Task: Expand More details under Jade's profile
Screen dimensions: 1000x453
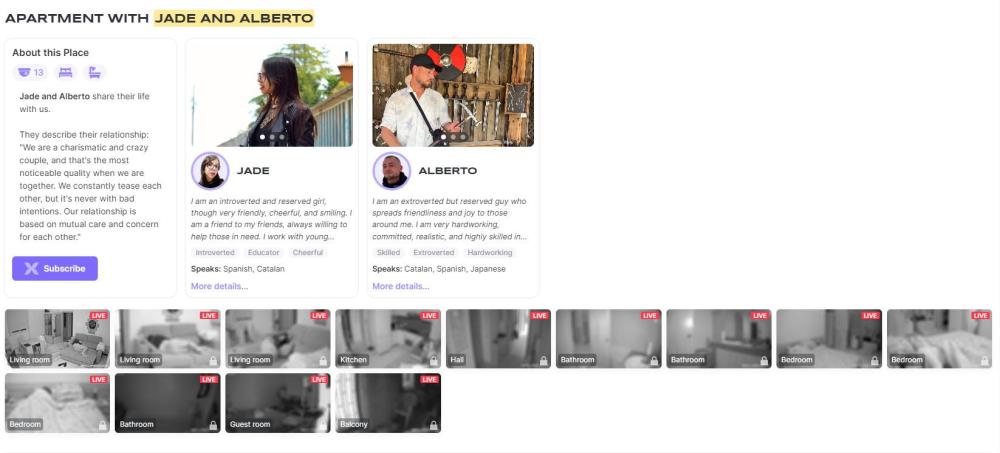Action: (219, 286)
